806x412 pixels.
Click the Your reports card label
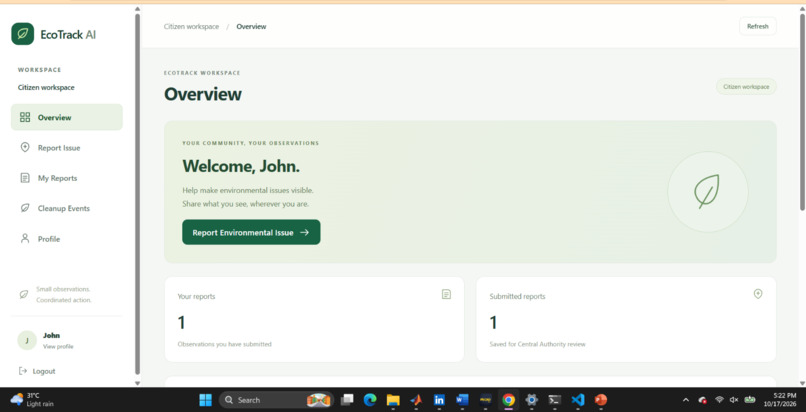pyautogui.click(x=196, y=296)
